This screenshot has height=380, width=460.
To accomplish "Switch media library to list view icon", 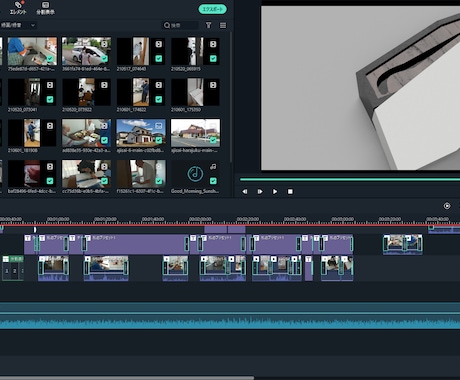I will [x=223, y=25].
